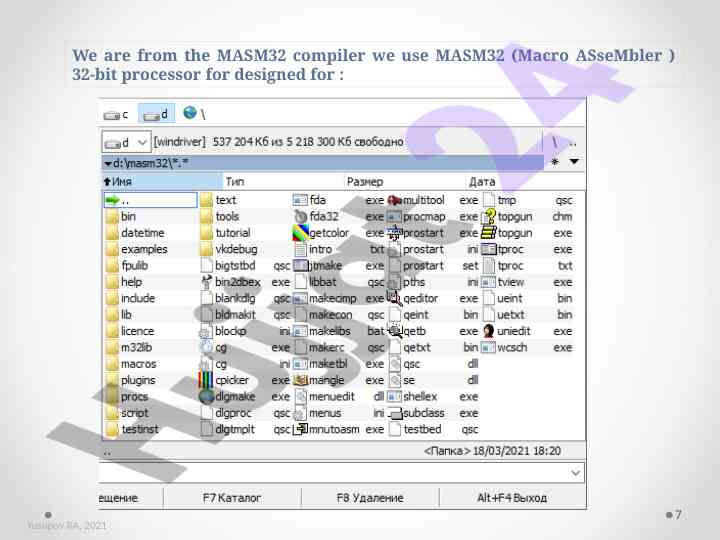Viewport: 720px width, 540px height.
Task: Open directory history arrow in path bar
Action: pos(574,161)
